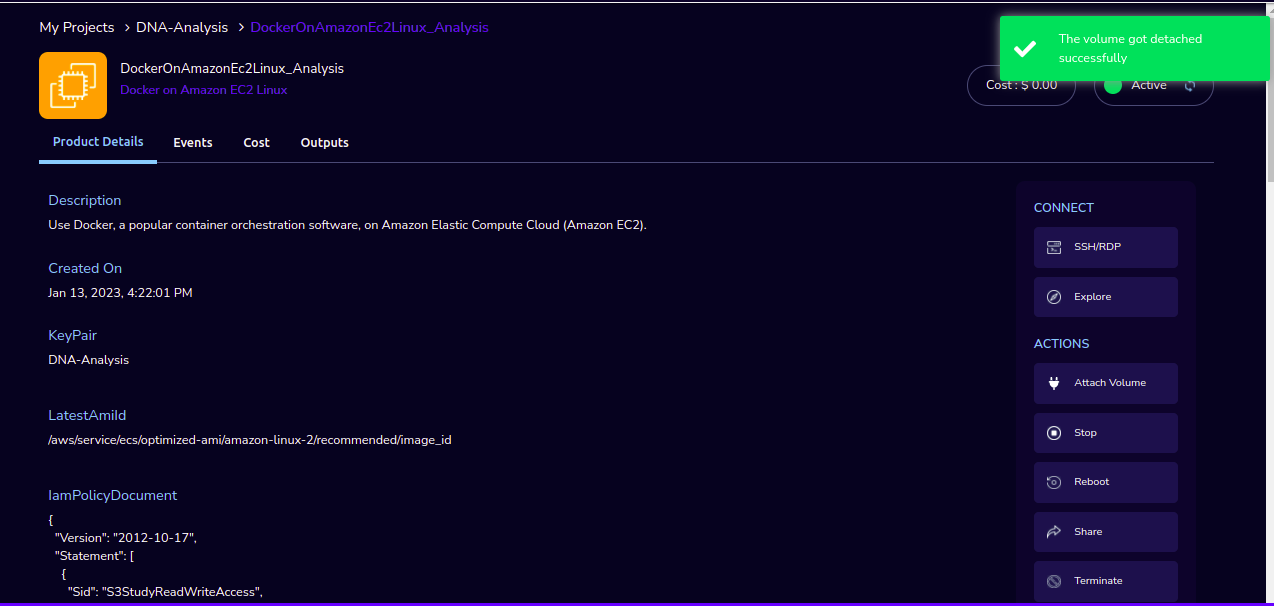
Task: Click the Attach Volume plug icon
Action: 1054,383
